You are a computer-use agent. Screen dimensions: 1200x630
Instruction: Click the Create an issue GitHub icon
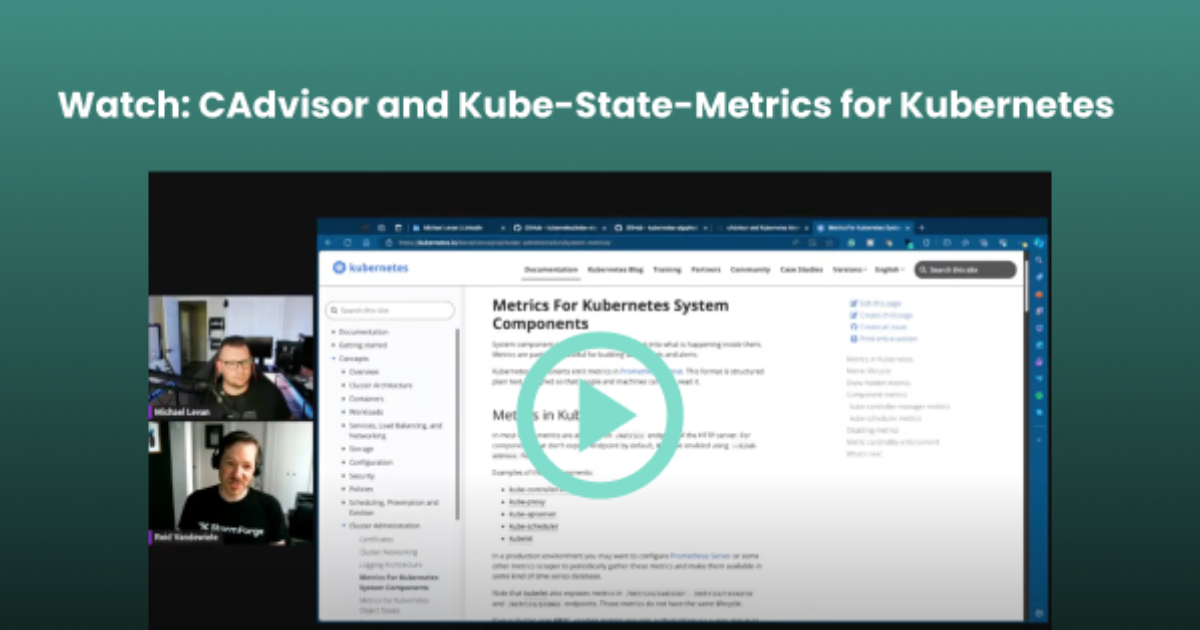tap(853, 327)
